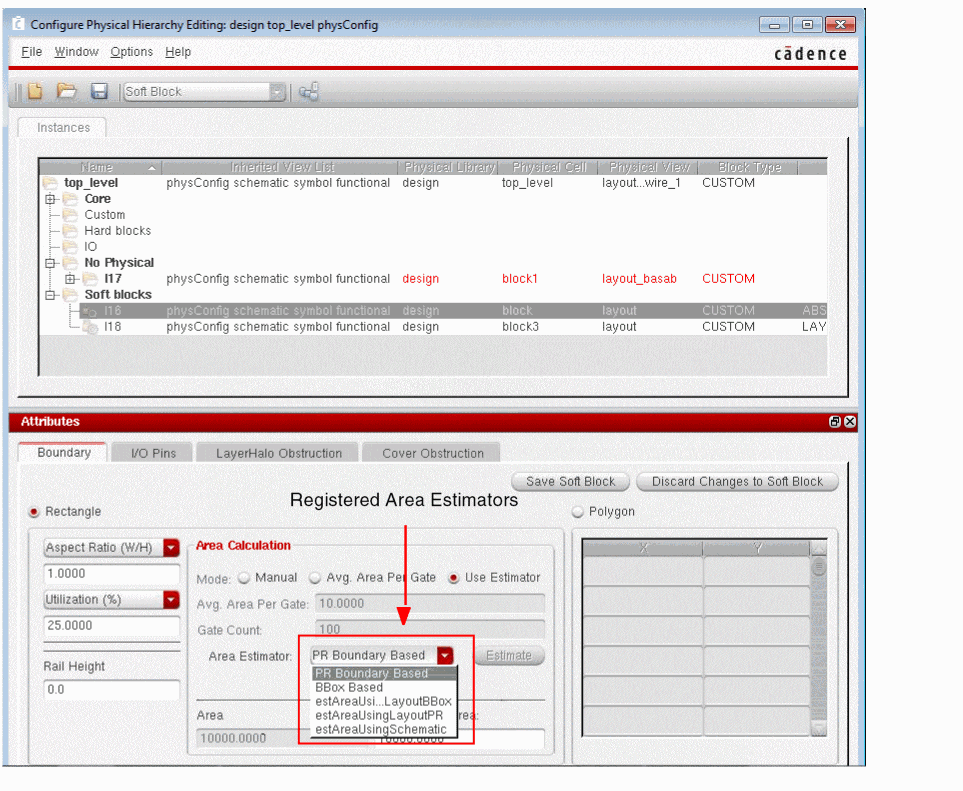Close the Attributes panel with X icon
Image resolution: width=963 pixels, height=791 pixels.
pyautogui.click(x=850, y=422)
